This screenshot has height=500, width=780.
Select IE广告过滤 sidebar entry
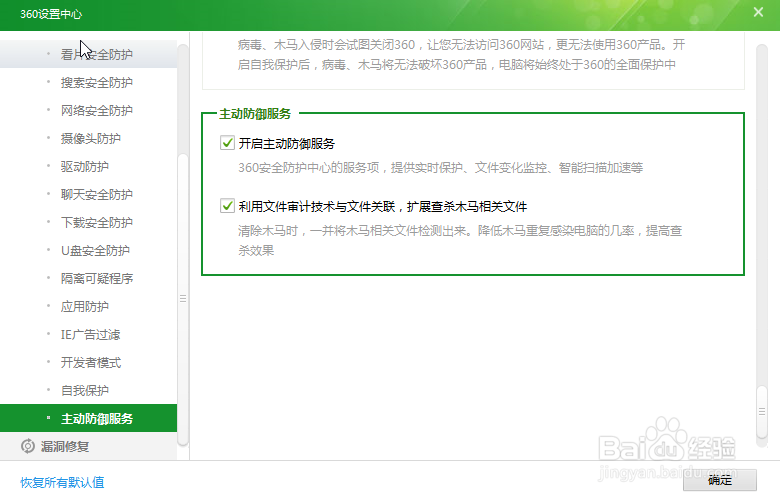pos(89,334)
